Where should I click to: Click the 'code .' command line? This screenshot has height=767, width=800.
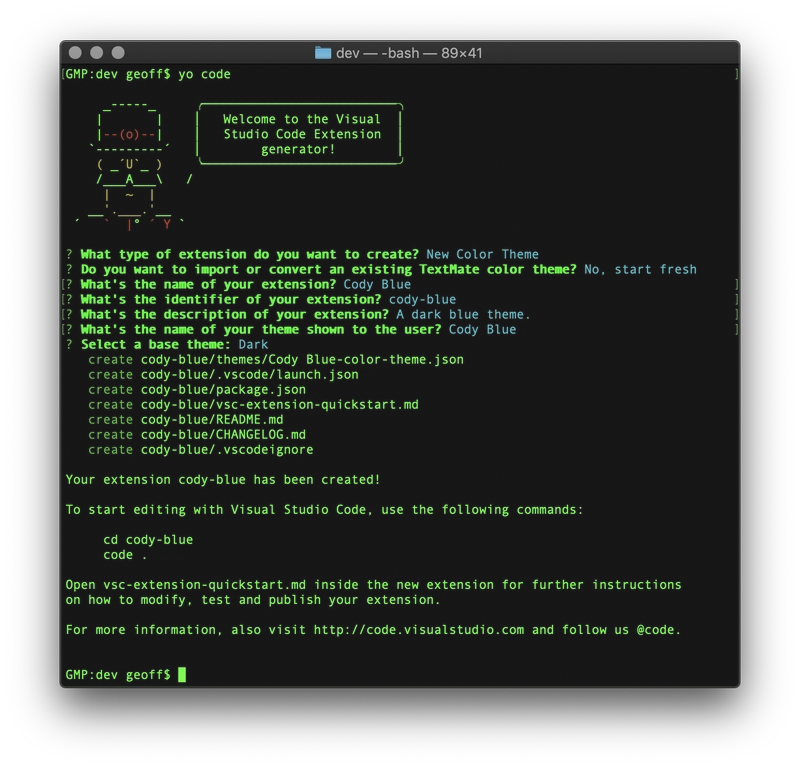(125, 555)
